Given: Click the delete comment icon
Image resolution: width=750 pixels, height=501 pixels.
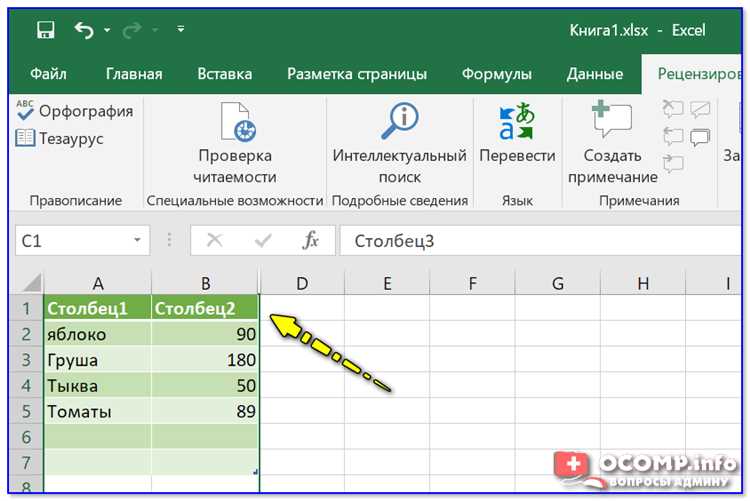Looking at the screenshot, I should (x=673, y=109).
